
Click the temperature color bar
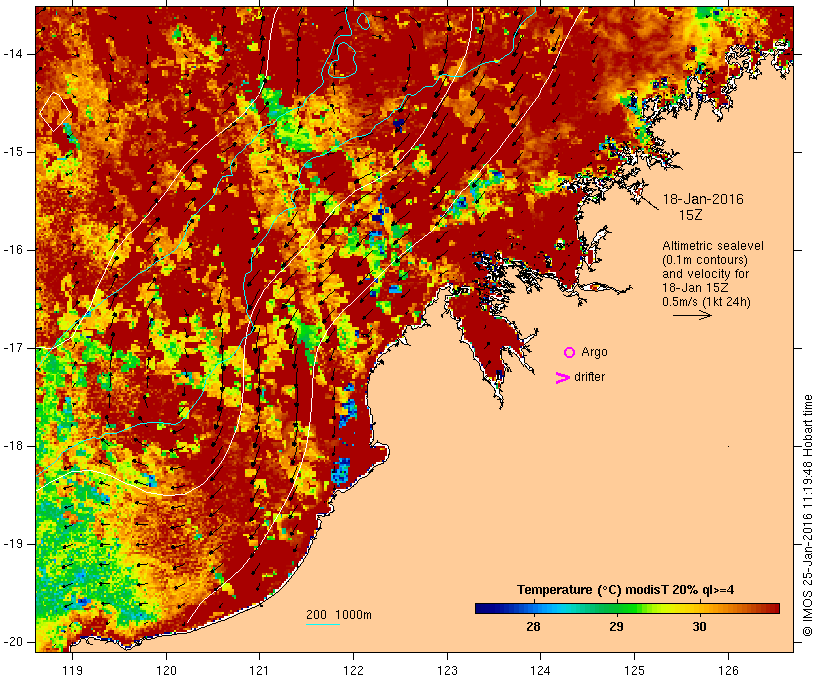[x=628, y=608]
